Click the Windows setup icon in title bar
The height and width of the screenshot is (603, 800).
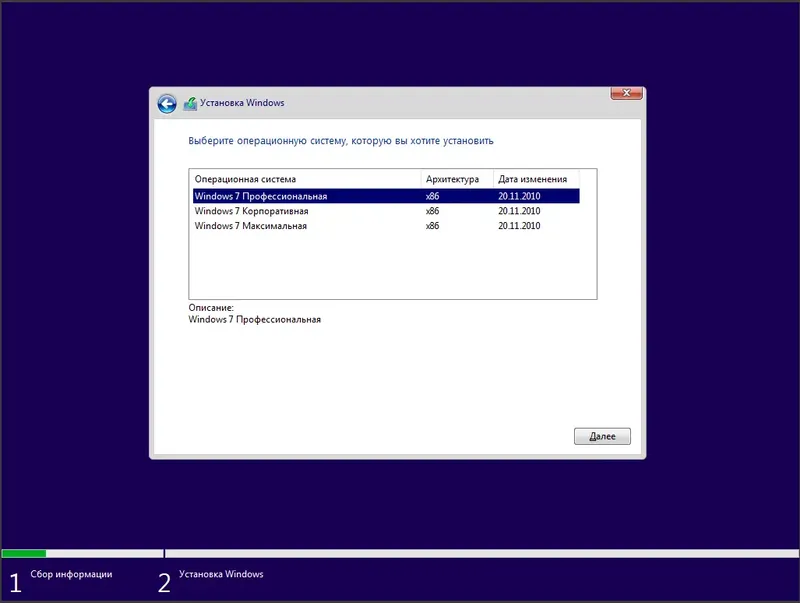click(190, 104)
